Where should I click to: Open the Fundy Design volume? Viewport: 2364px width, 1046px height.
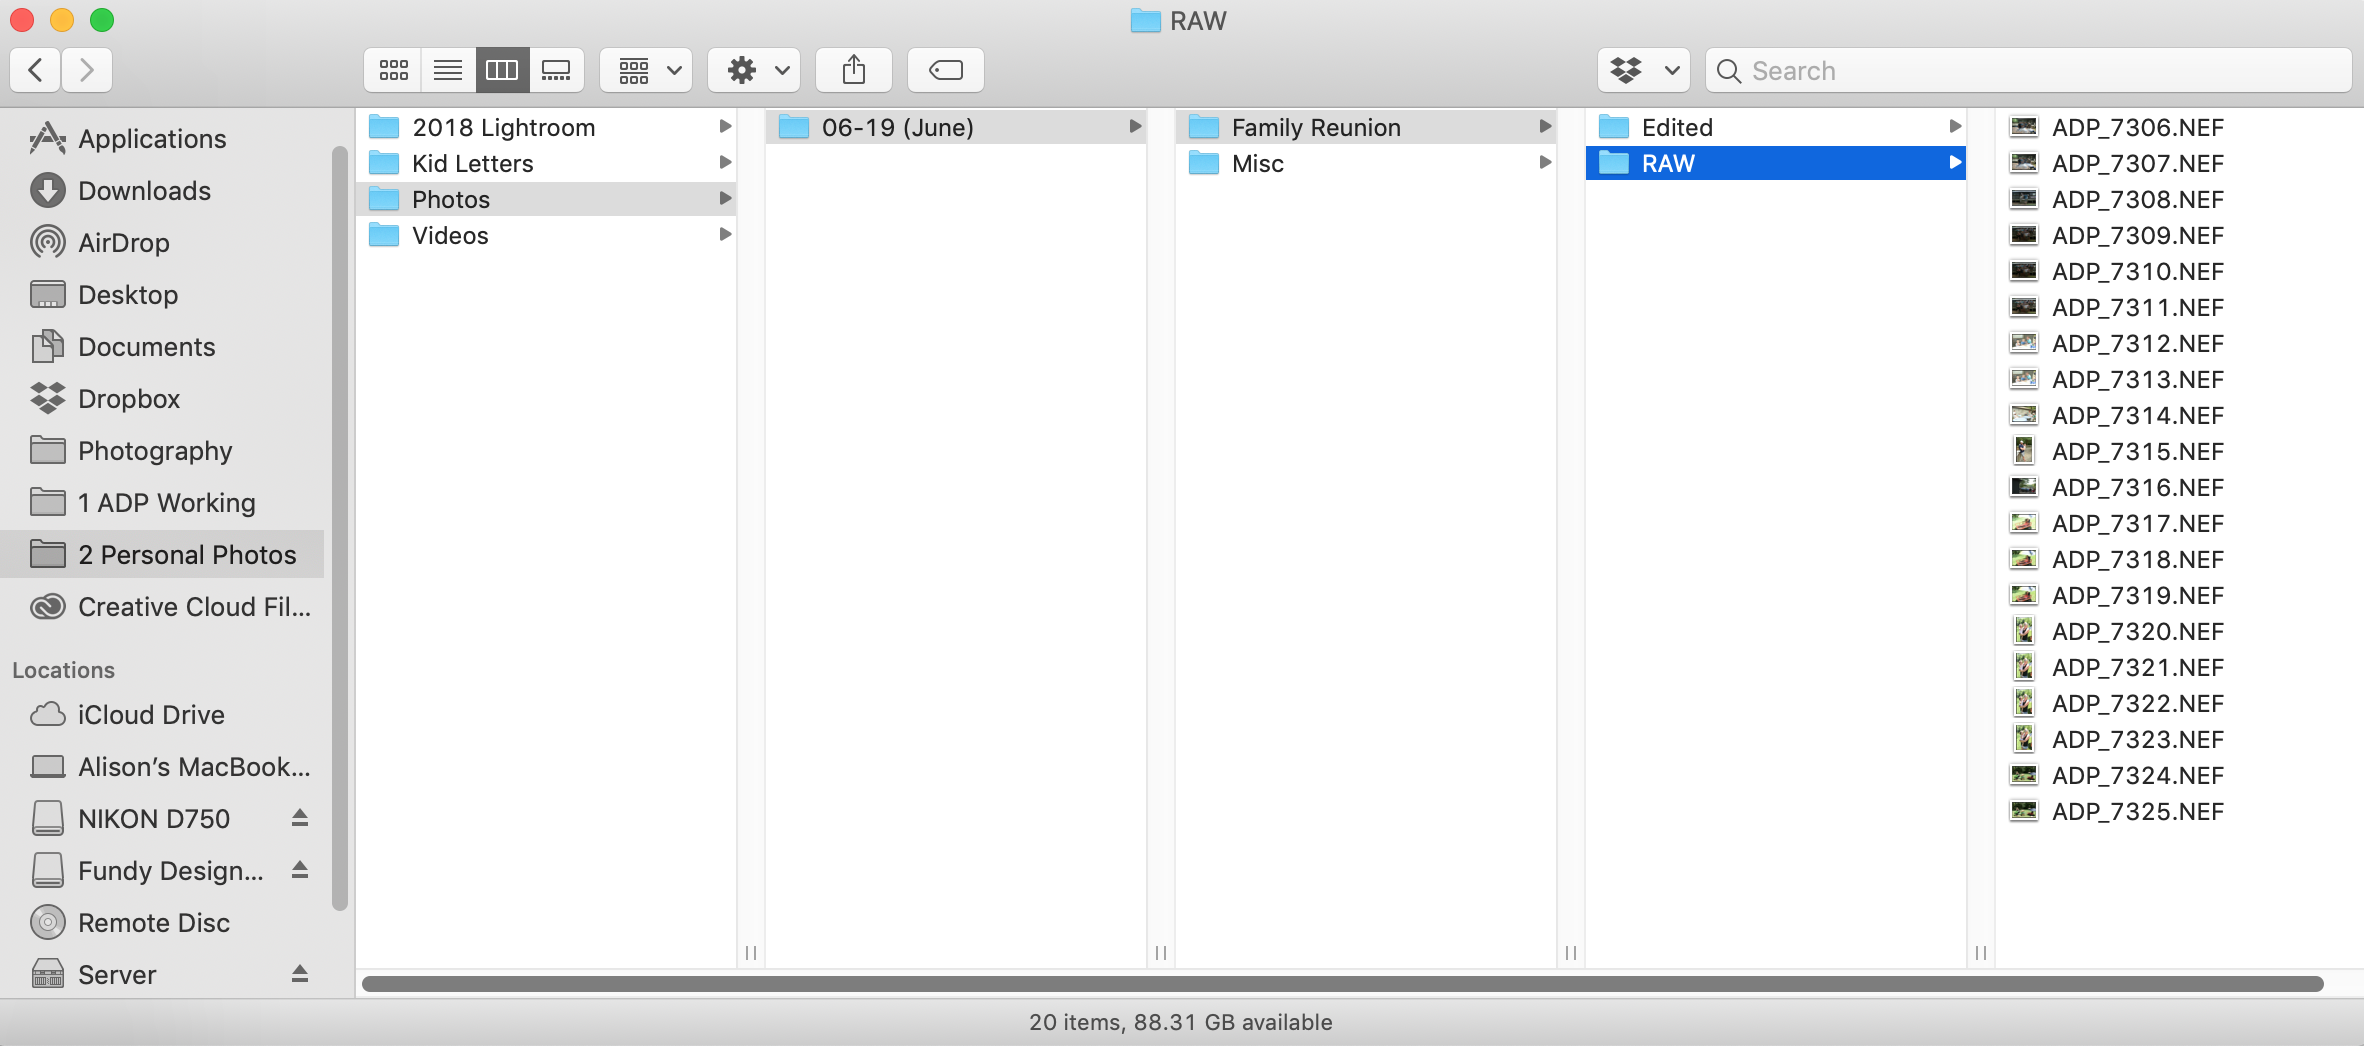point(147,871)
